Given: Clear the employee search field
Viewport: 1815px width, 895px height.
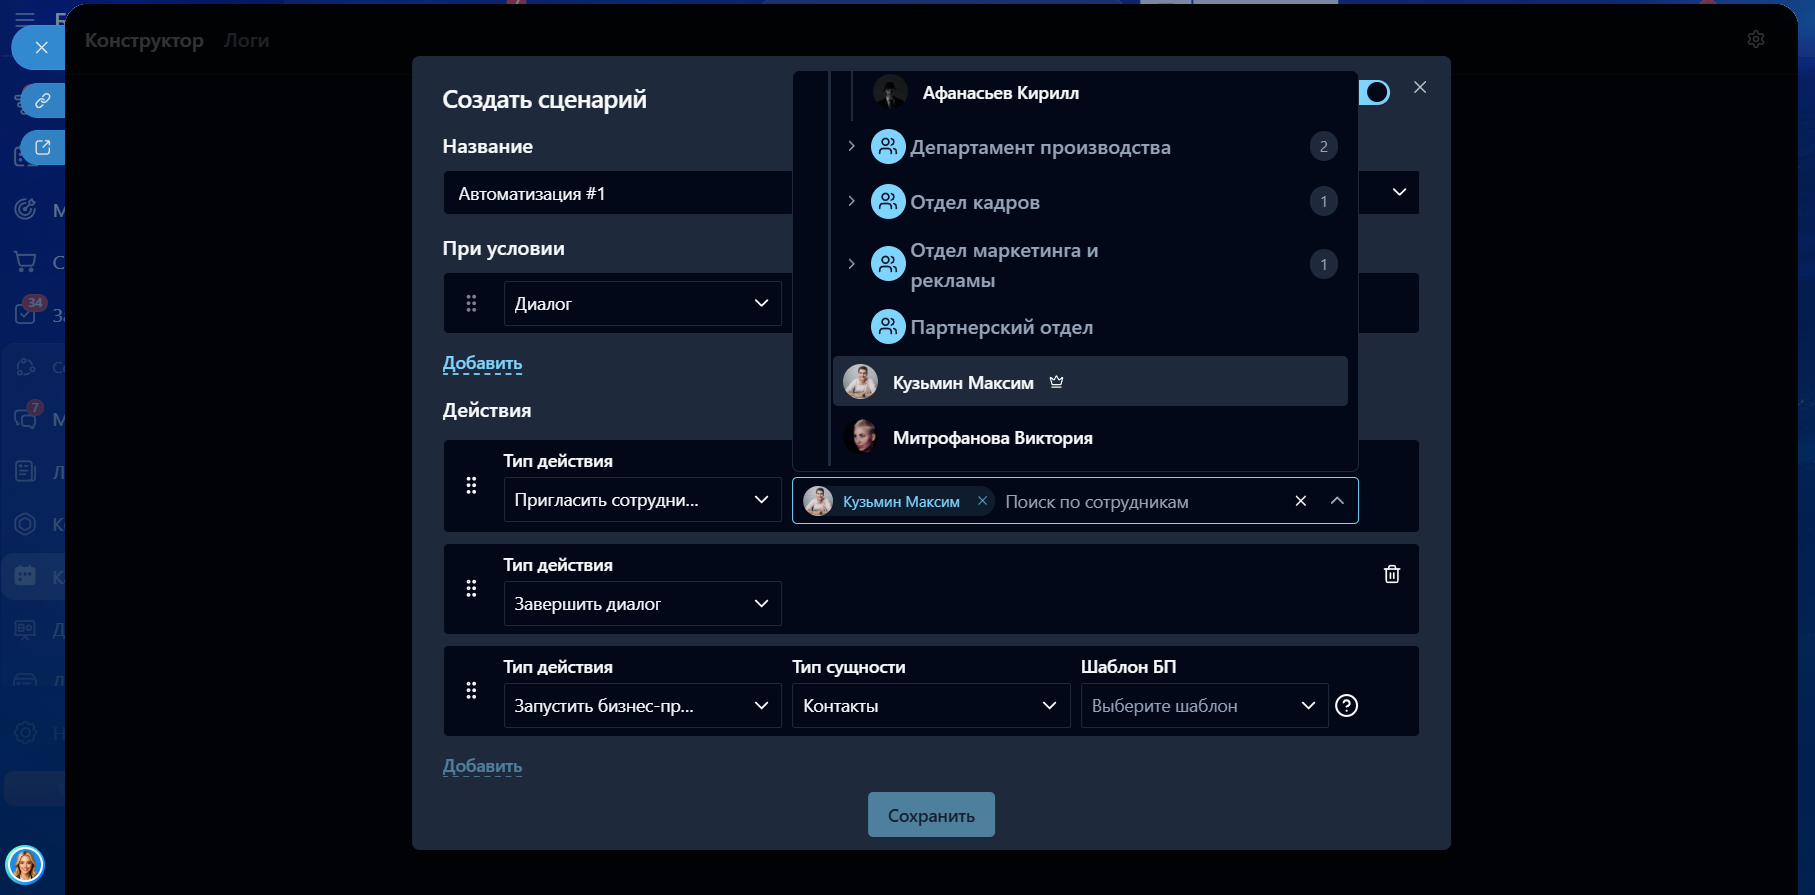Looking at the screenshot, I should [x=1300, y=501].
